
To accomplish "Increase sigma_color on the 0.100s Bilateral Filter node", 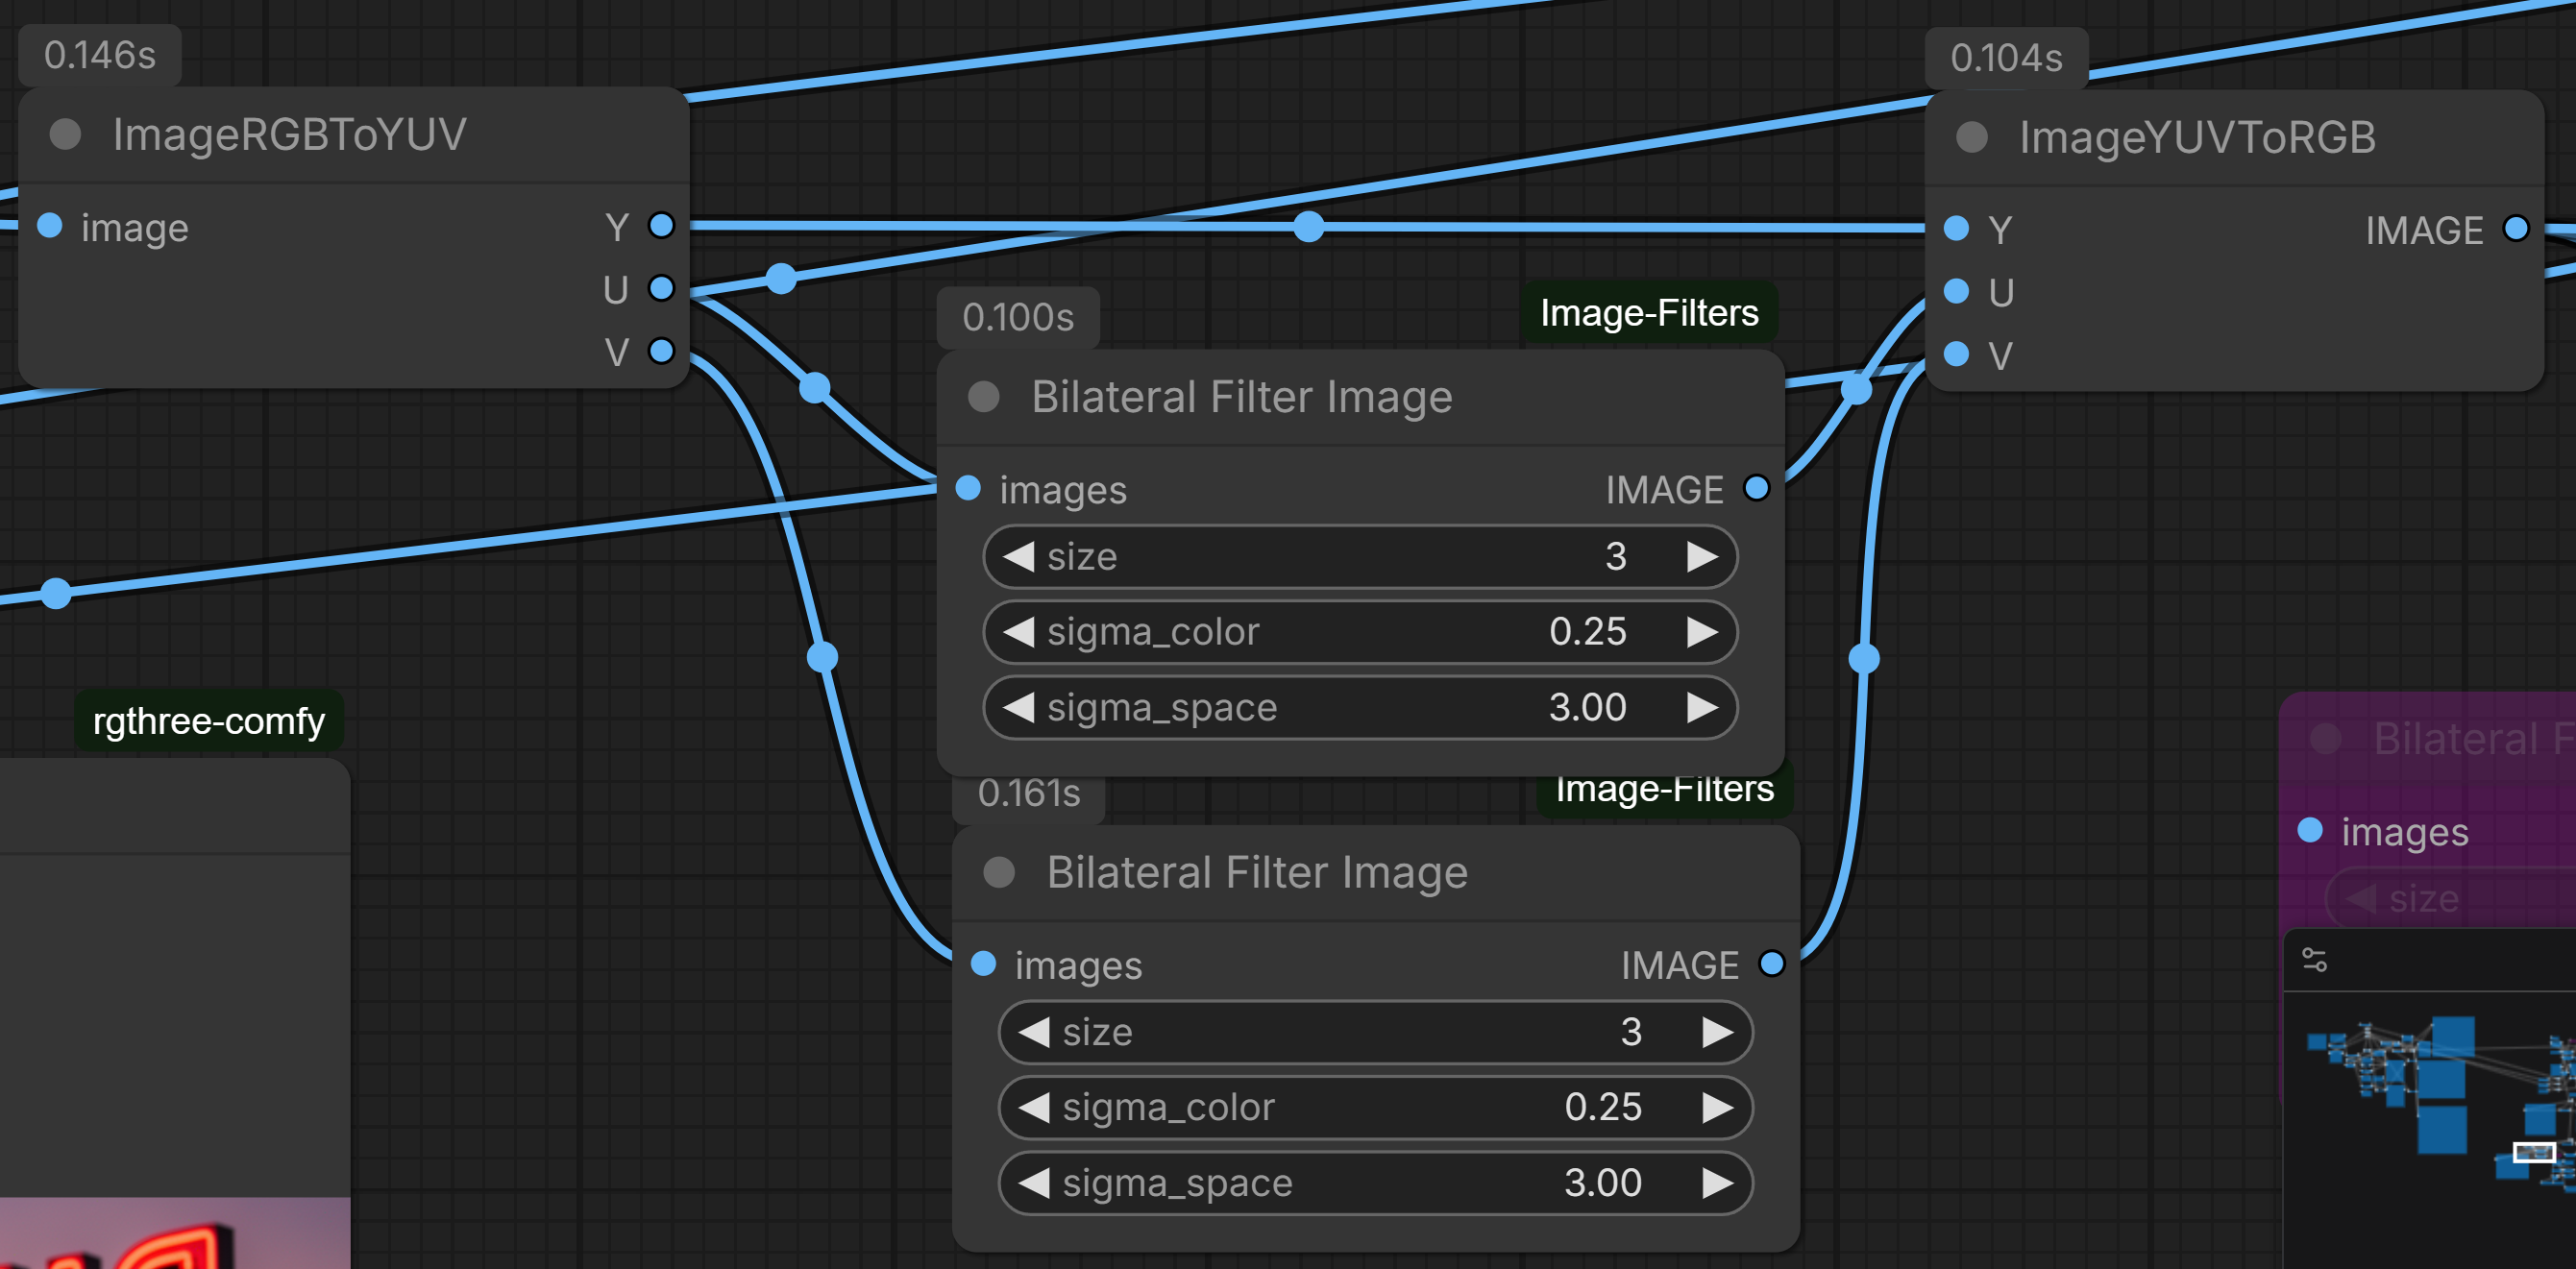I will point(1702,632).
